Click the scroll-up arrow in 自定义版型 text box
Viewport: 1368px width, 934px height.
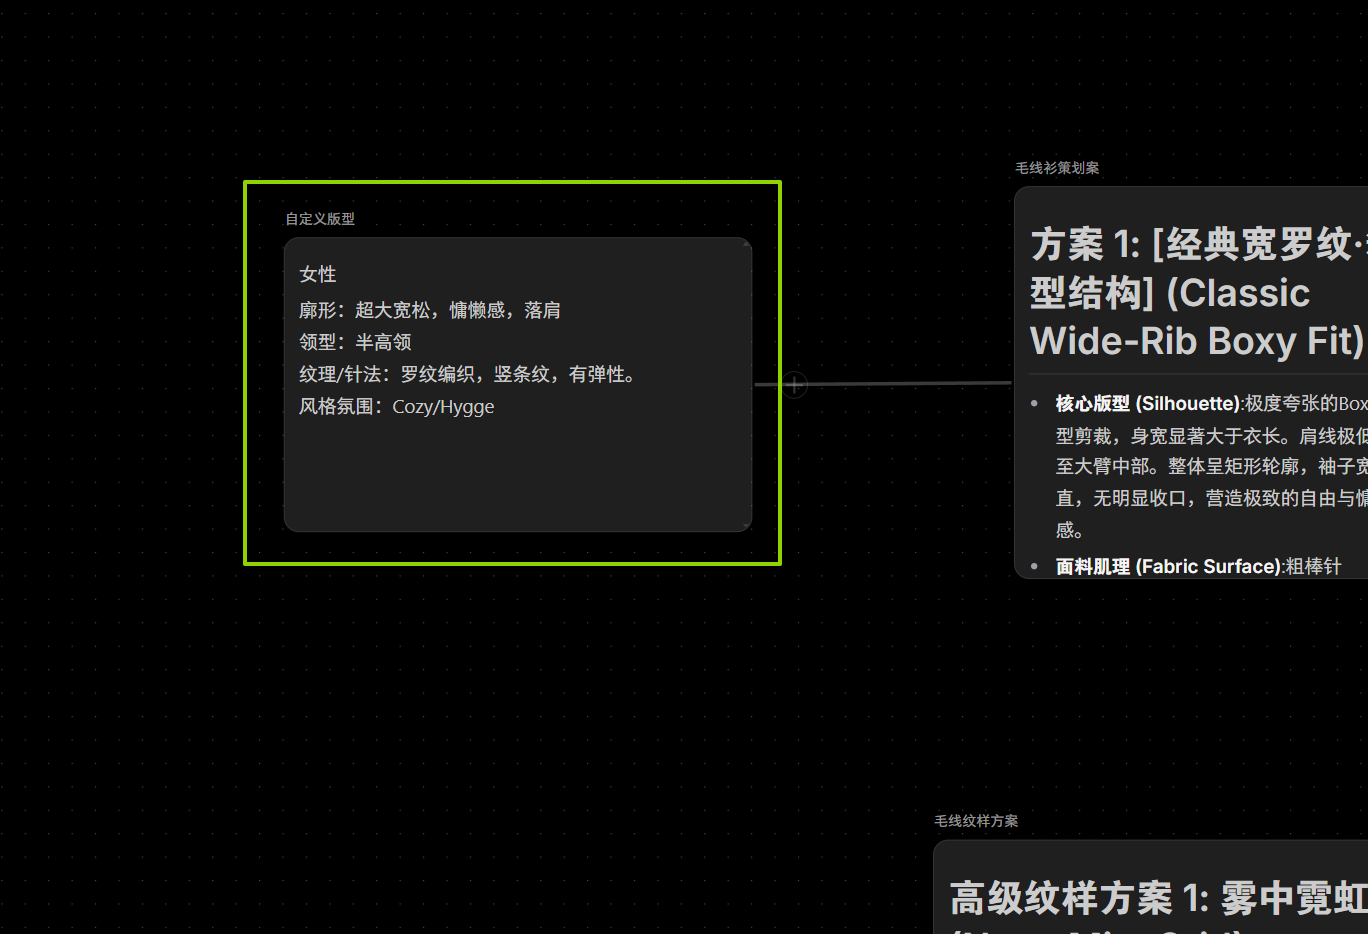click(747, 243)
